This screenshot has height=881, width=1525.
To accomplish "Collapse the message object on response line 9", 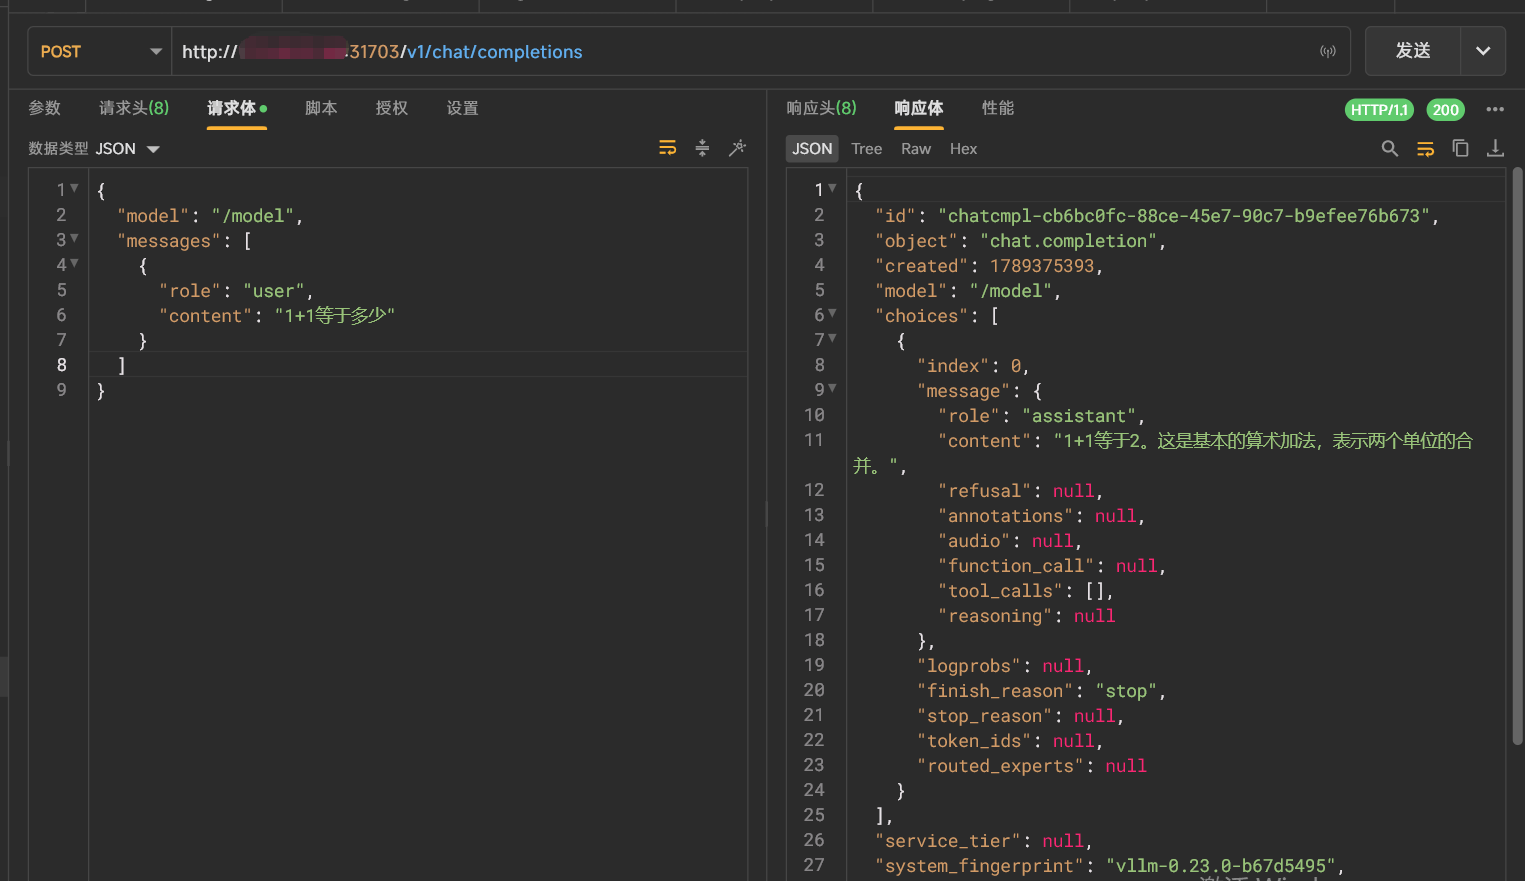I will click(x=832, y=389).
